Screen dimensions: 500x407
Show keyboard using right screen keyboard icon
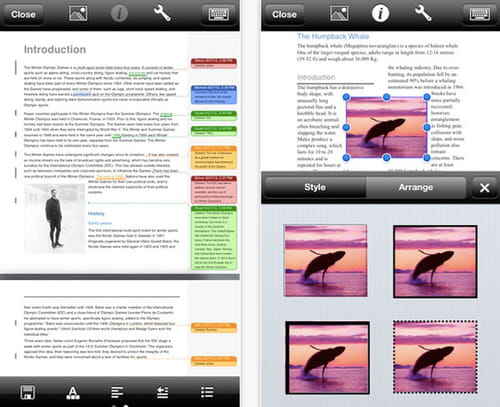479,14
